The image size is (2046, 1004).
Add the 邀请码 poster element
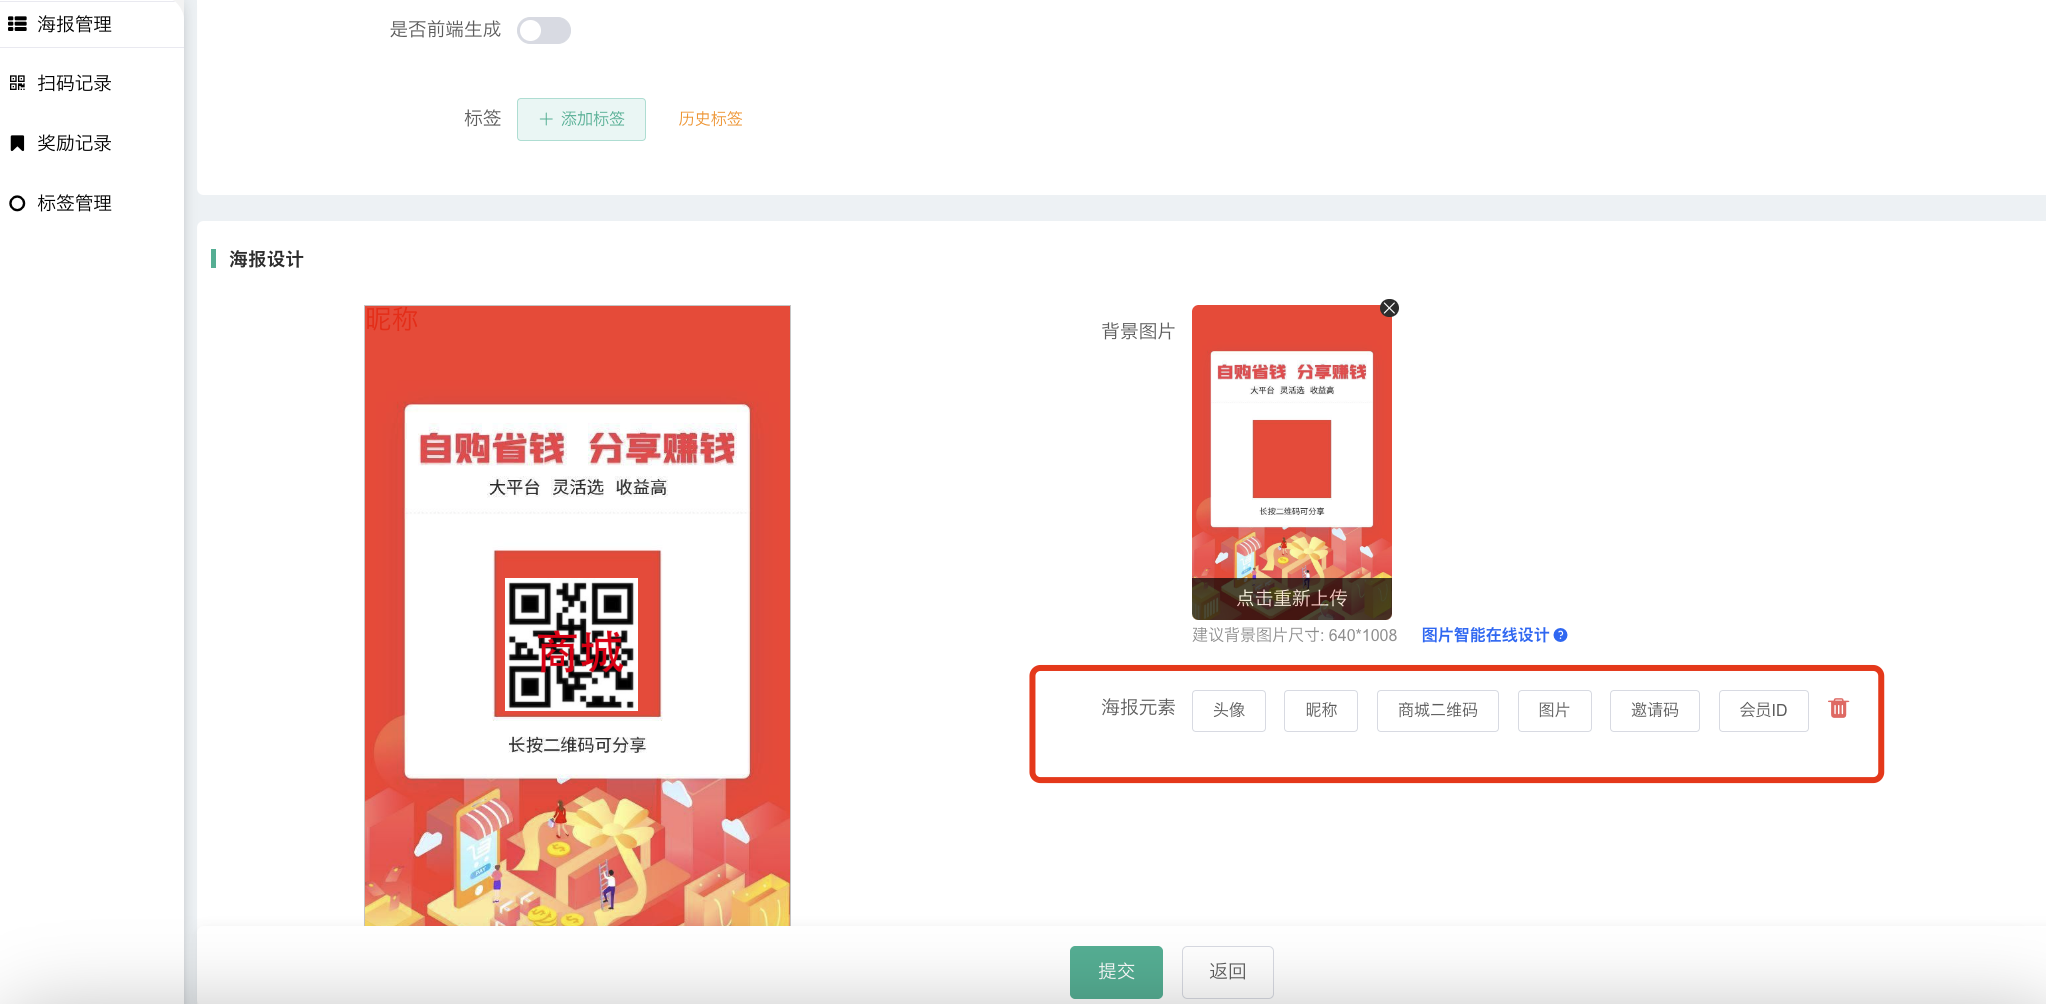coord(1655,710)
